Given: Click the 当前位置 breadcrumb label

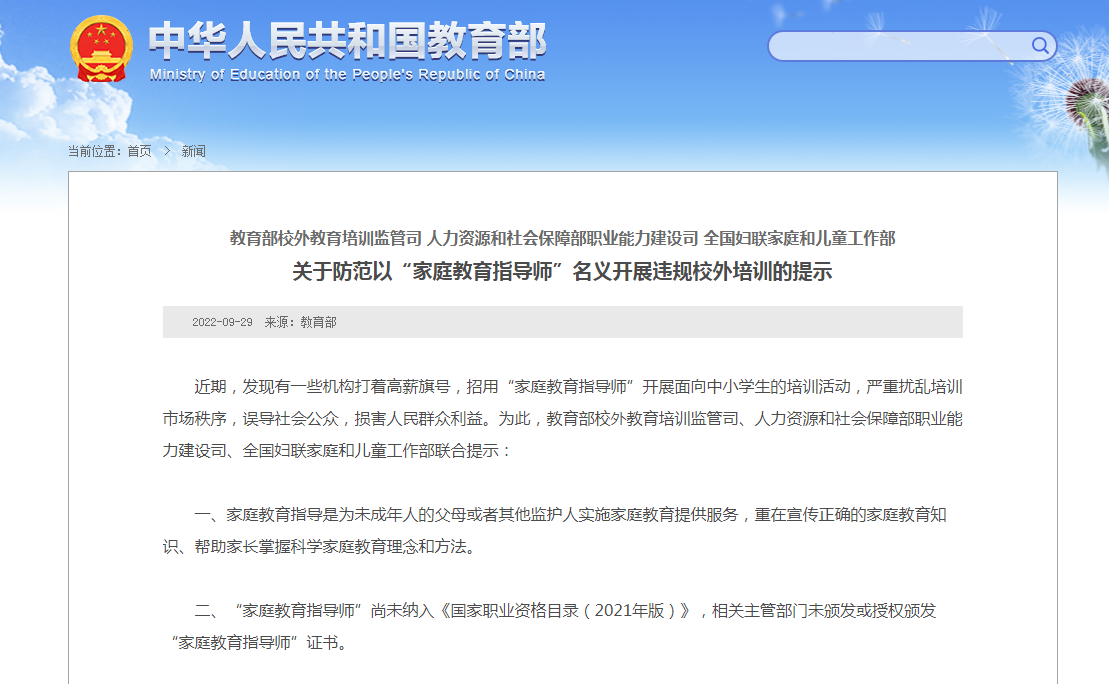Looking at the screenshot, I should [94, 151].
